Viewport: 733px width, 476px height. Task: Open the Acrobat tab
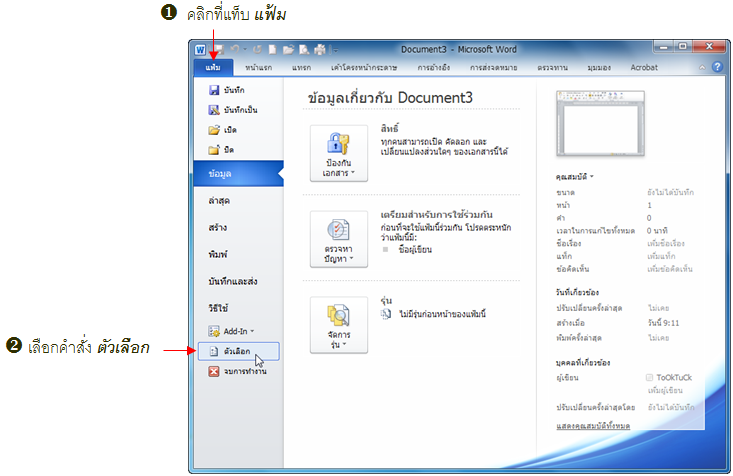point(644,67)
